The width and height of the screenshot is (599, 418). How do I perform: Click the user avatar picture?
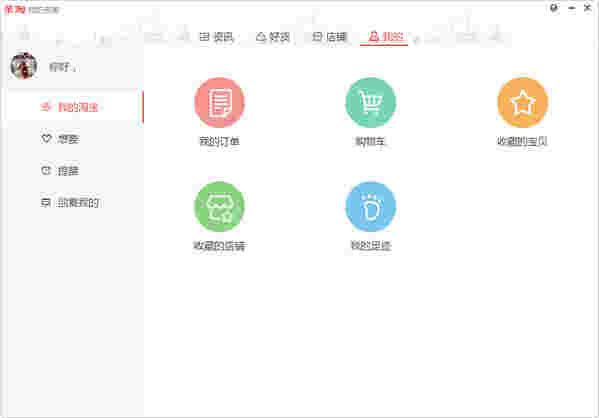point(24,66)
